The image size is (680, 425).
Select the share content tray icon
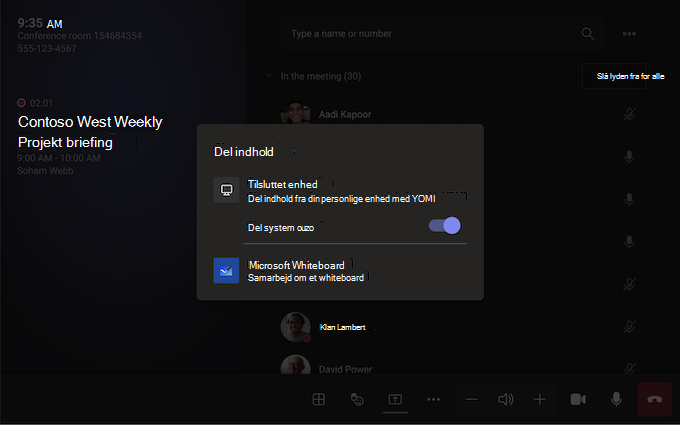click(395, 399)
